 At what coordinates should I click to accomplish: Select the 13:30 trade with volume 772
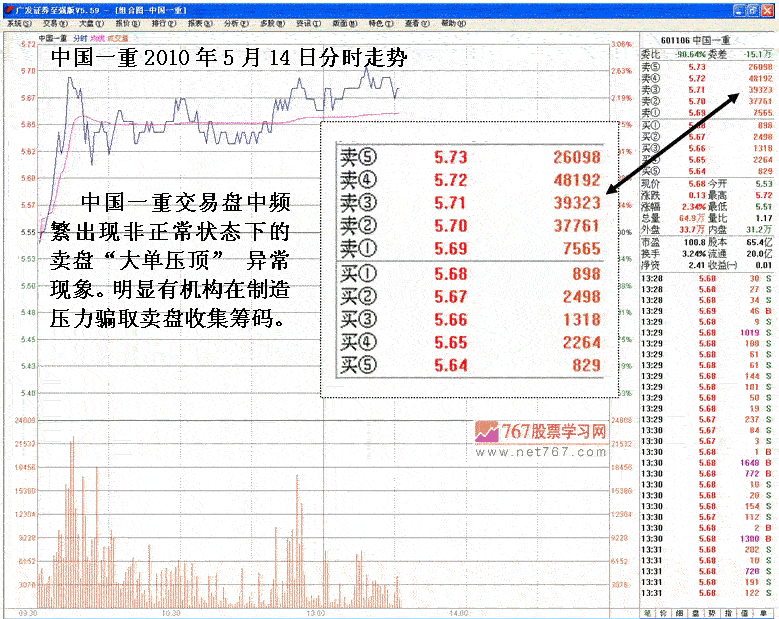tap(706, 473)
